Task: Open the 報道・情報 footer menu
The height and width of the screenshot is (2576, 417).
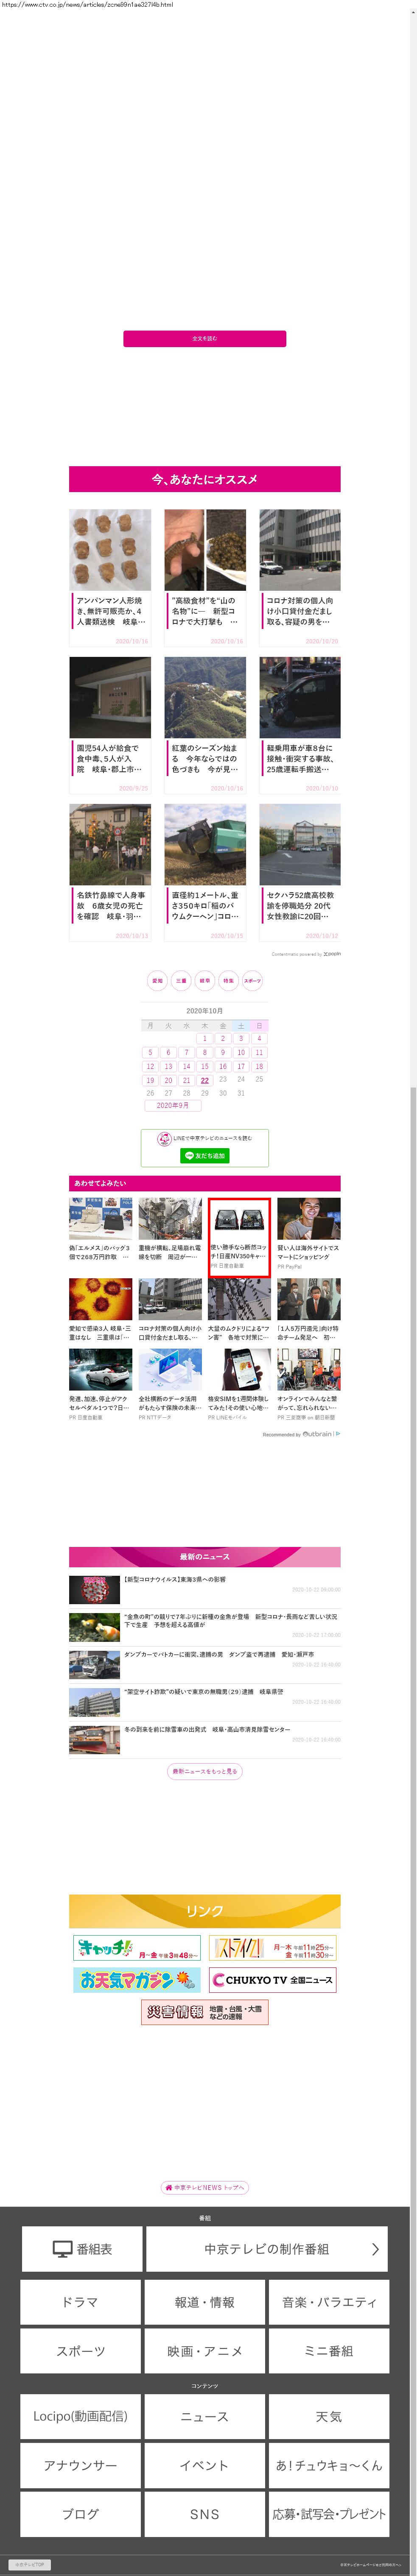Action: pos(204,2302)
